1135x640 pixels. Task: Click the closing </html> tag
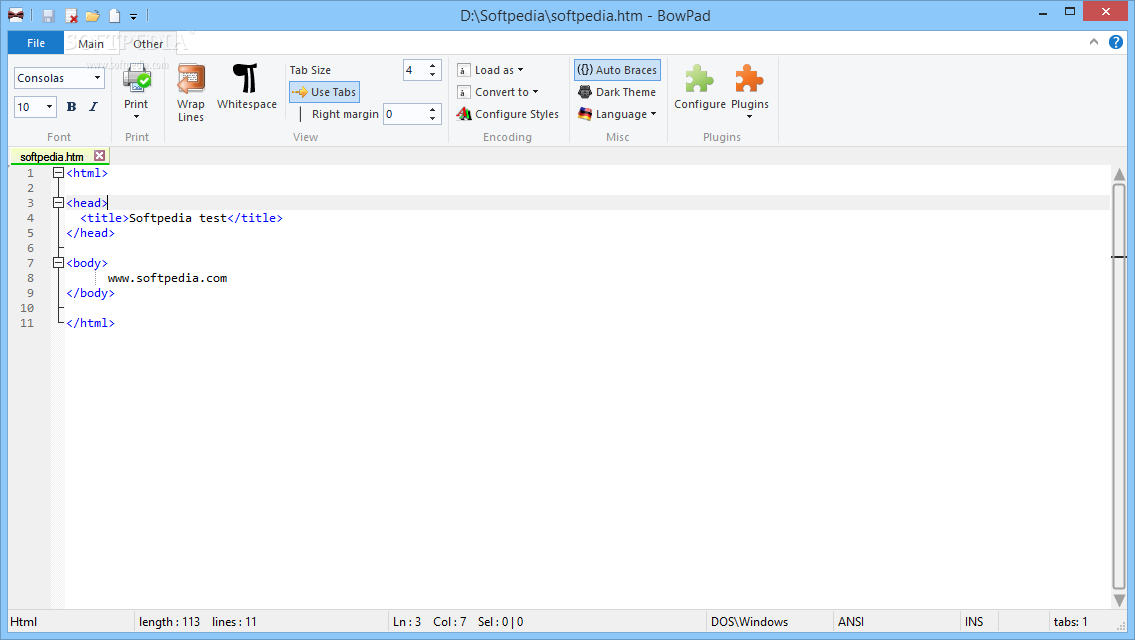(90, 323)
